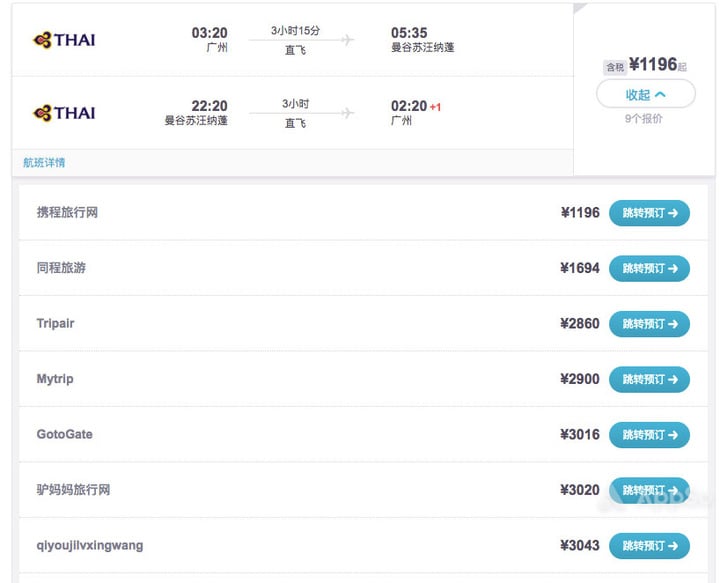Click the 含税 tax-included badge

pyautogui.click(x=615, y=67)
